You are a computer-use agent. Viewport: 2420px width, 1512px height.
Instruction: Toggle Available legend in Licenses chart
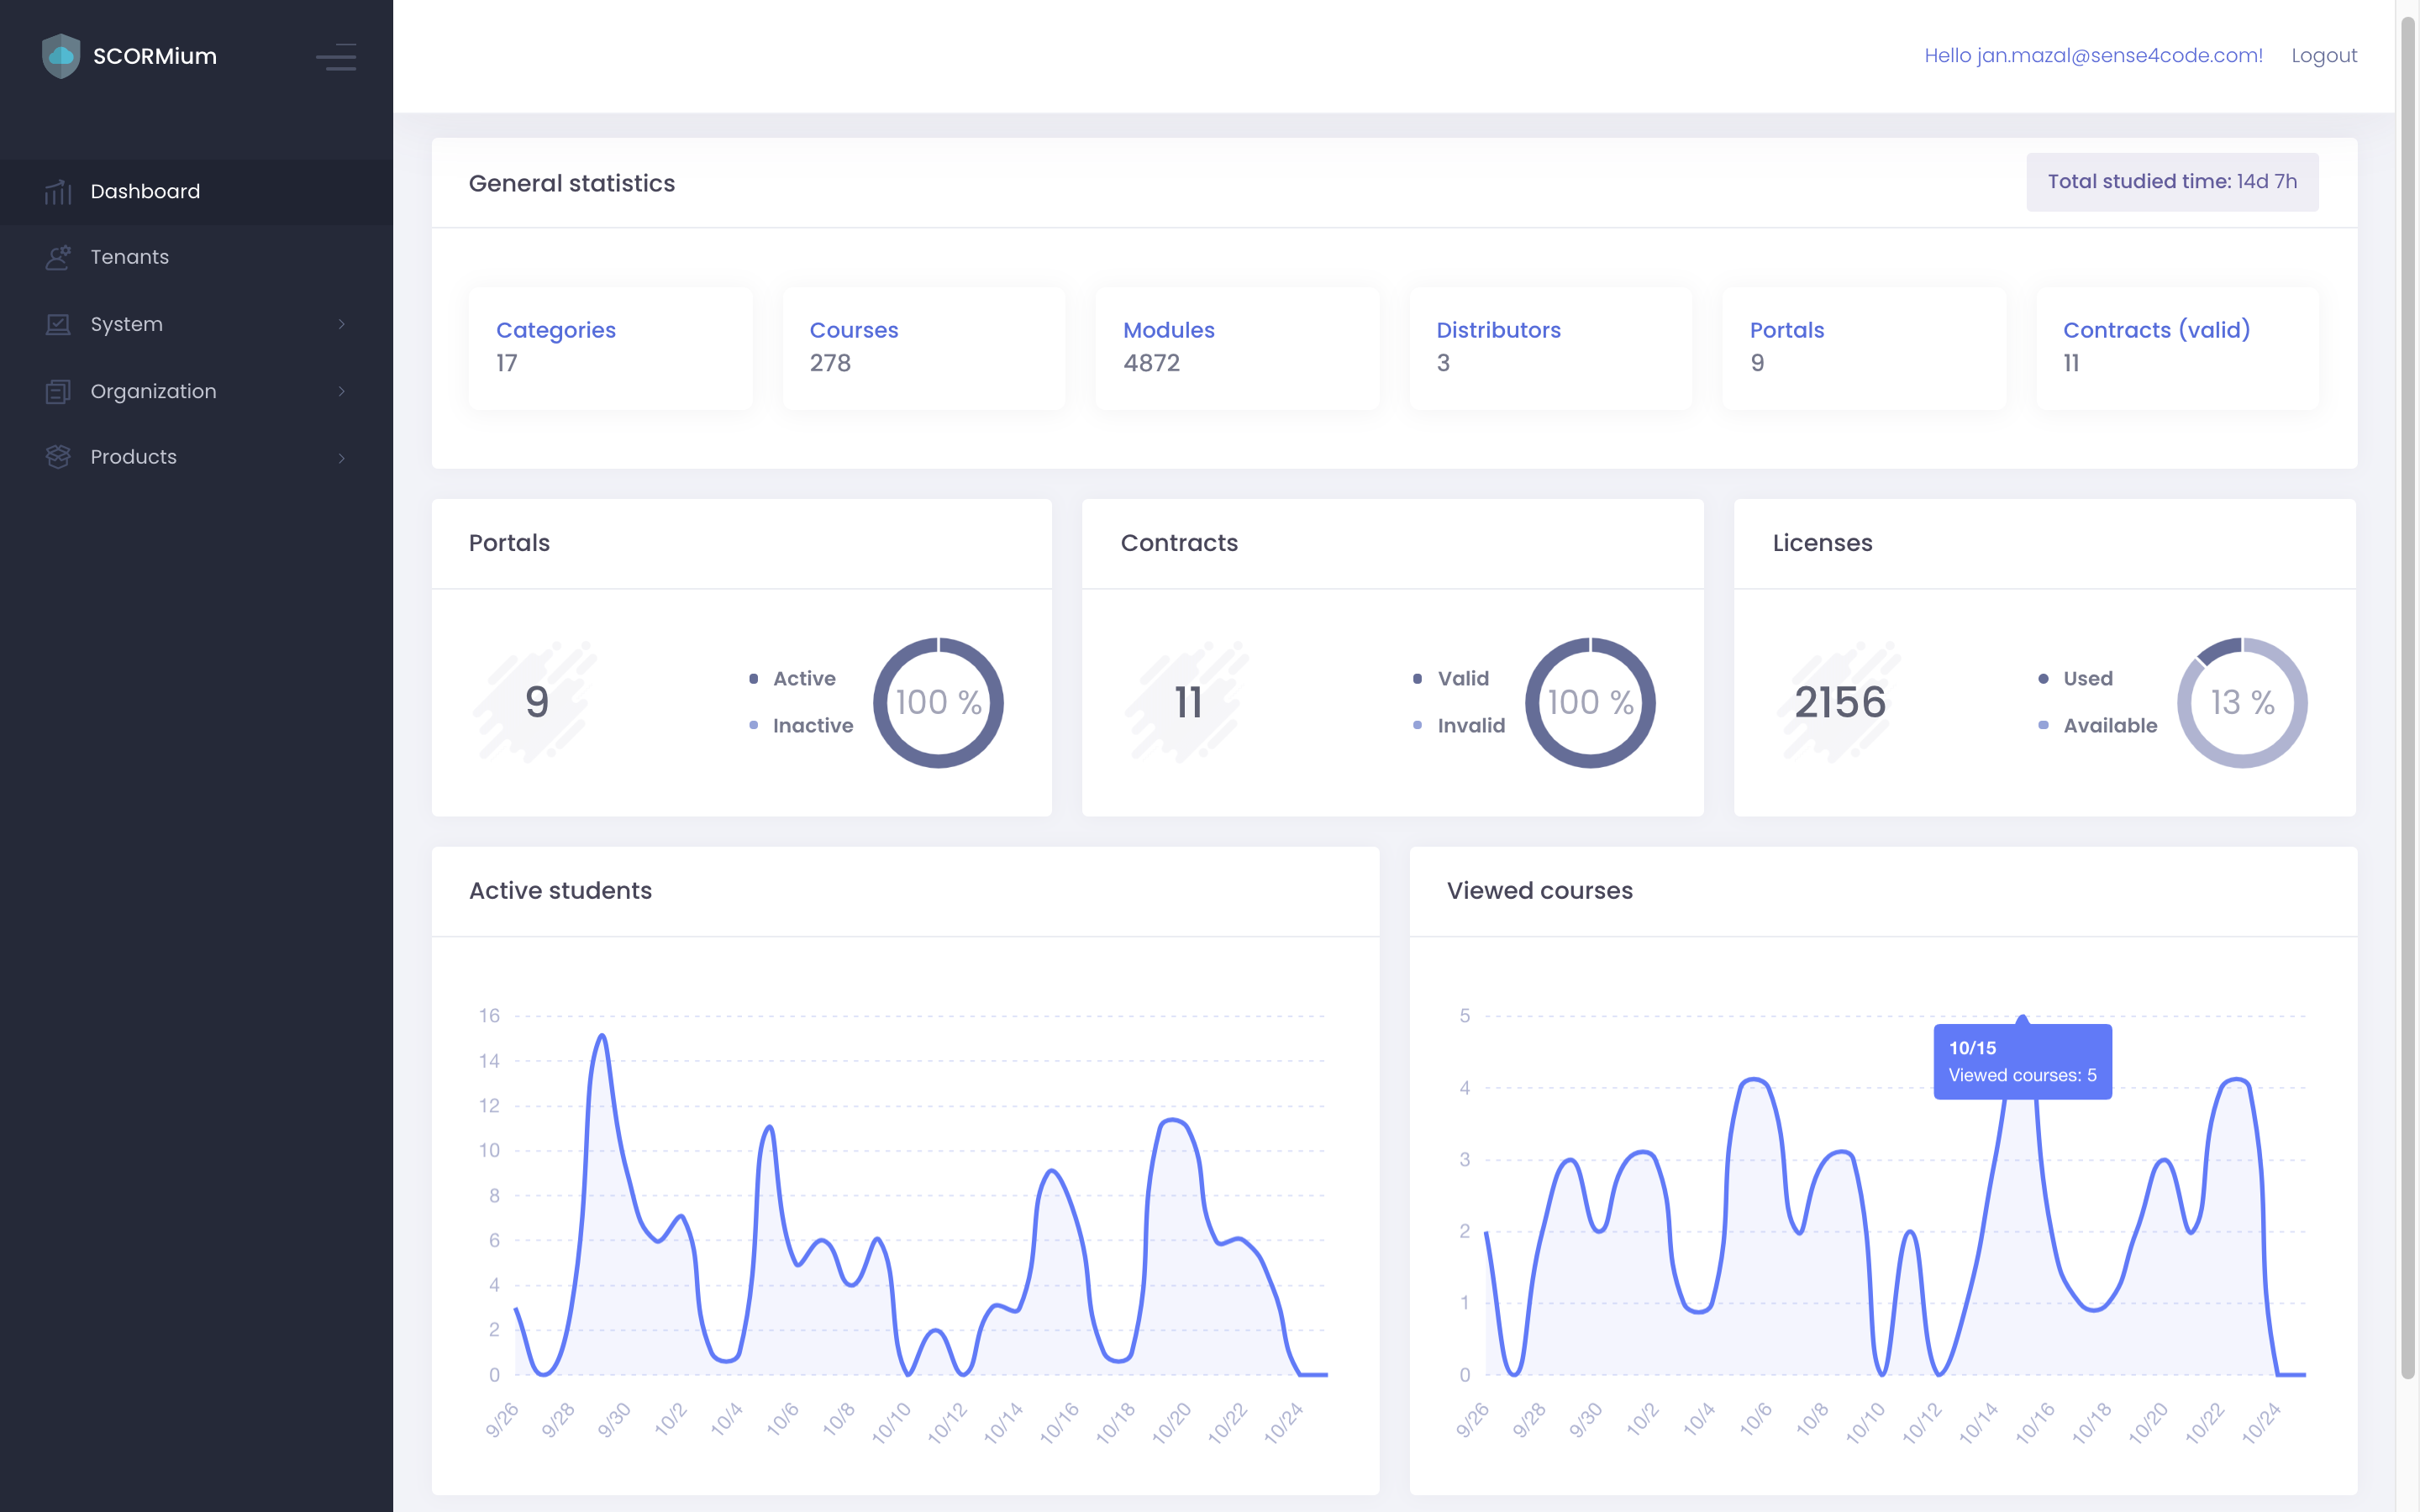[2109, 726]
